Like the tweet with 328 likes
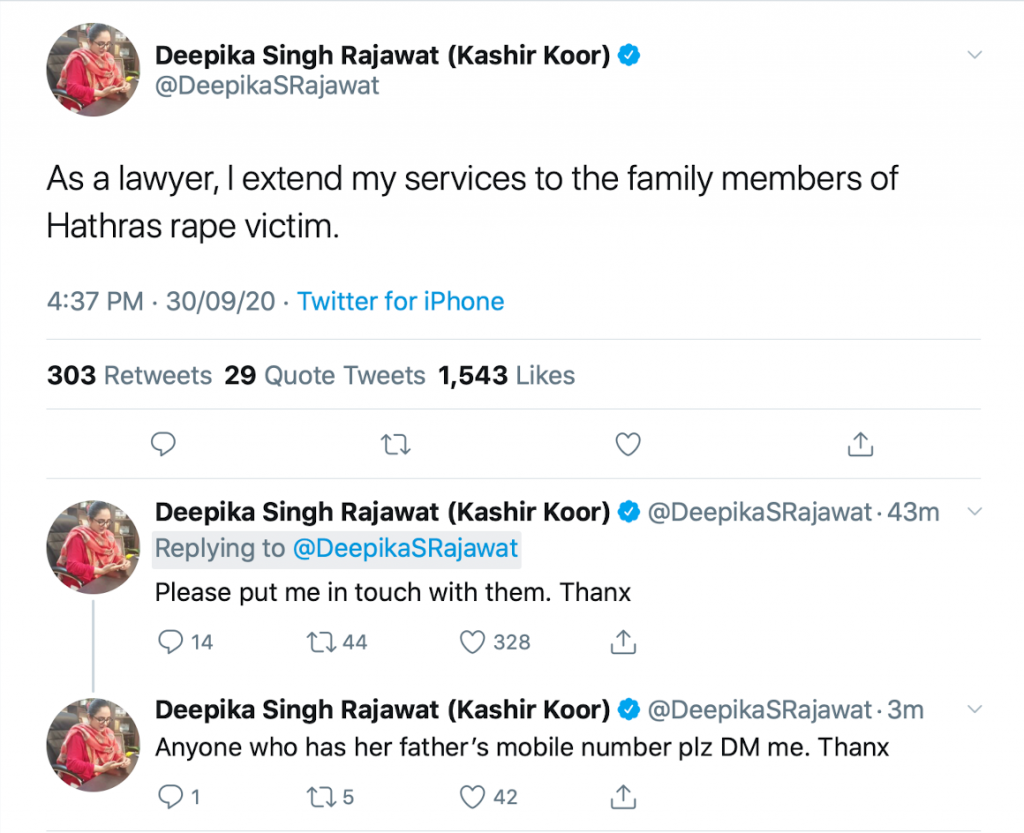This screenshot has height=833, width=1024. click(472, 642)
